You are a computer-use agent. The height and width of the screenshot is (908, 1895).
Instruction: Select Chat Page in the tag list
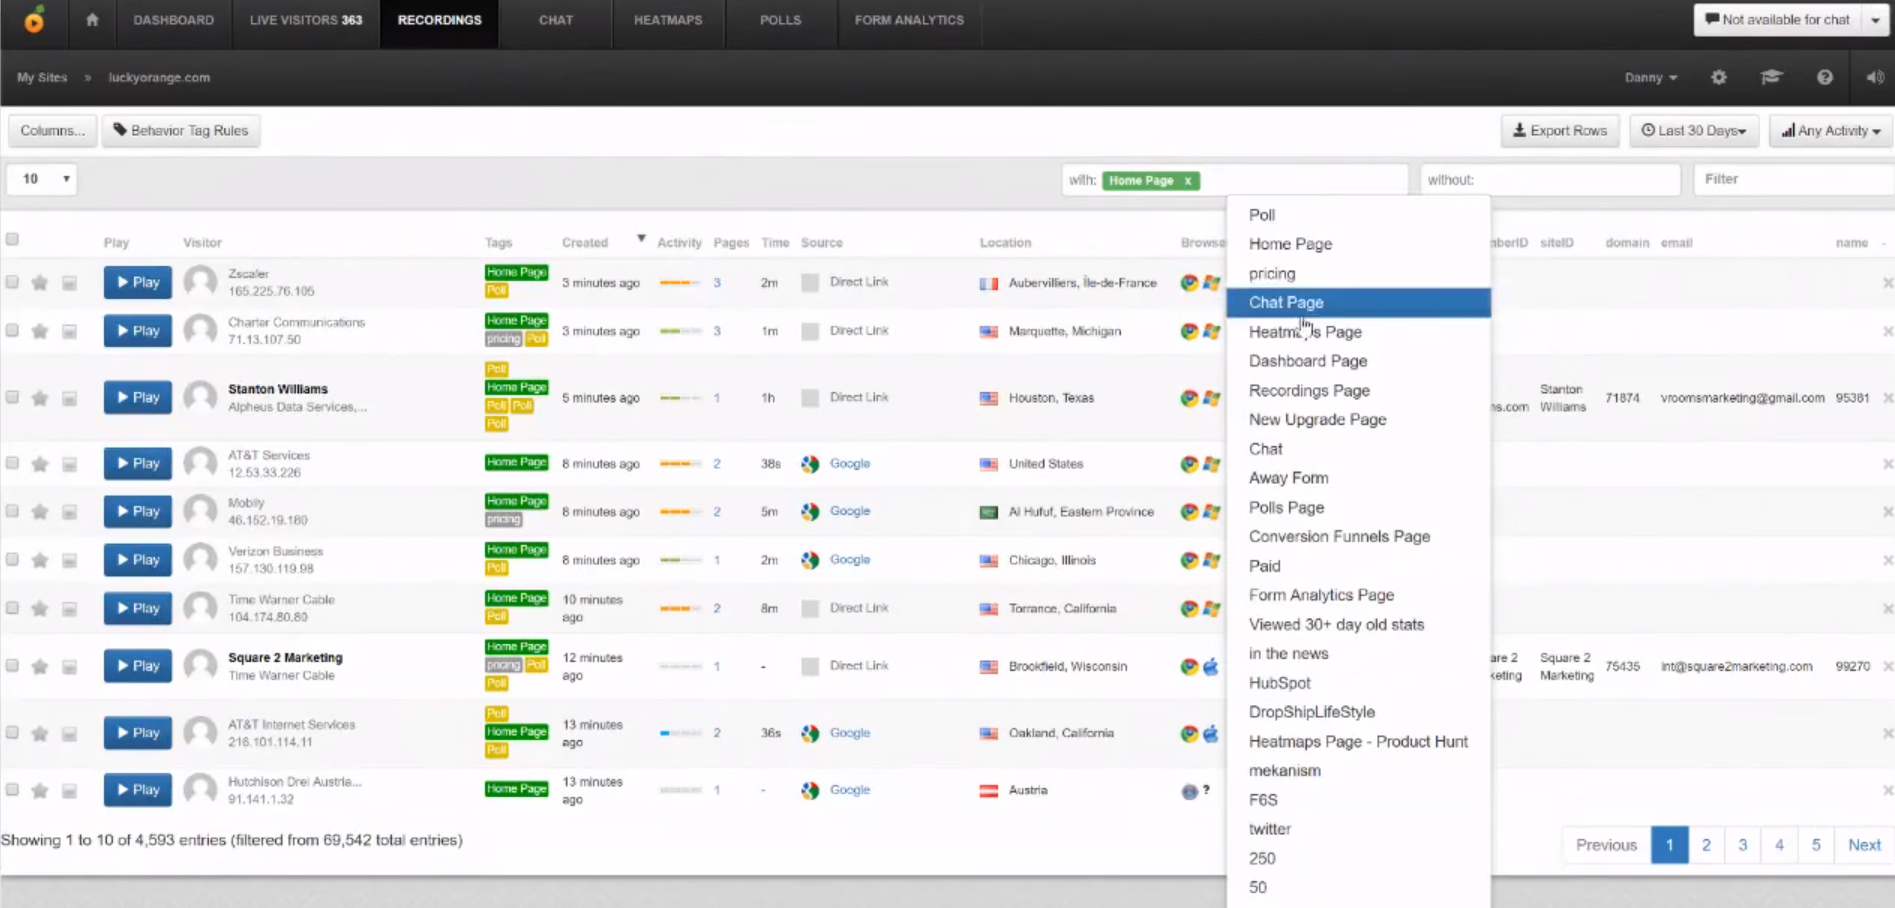pyautogui.click(x=1358, y=303)
